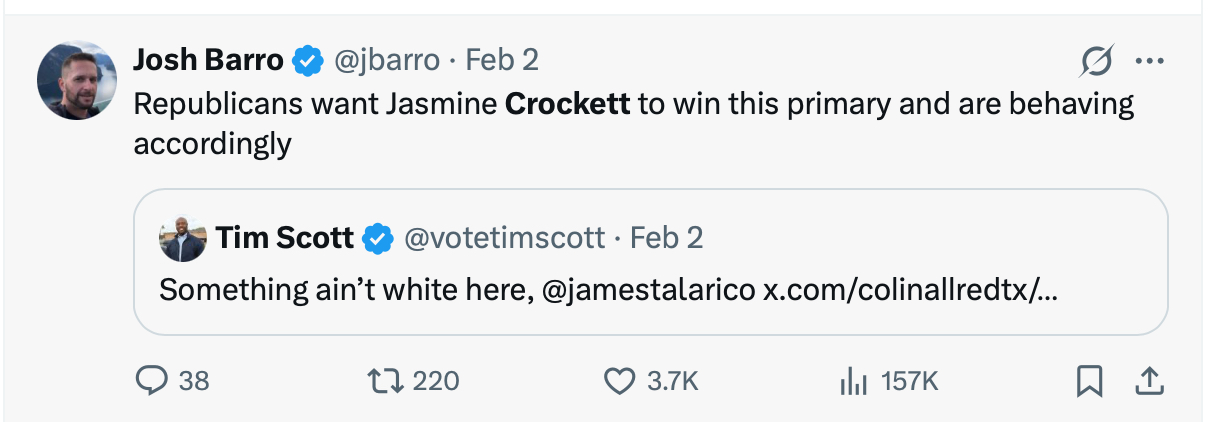Click the @jamestalarico mention
The image size is (1216, 422).
[x=648, y=290]
